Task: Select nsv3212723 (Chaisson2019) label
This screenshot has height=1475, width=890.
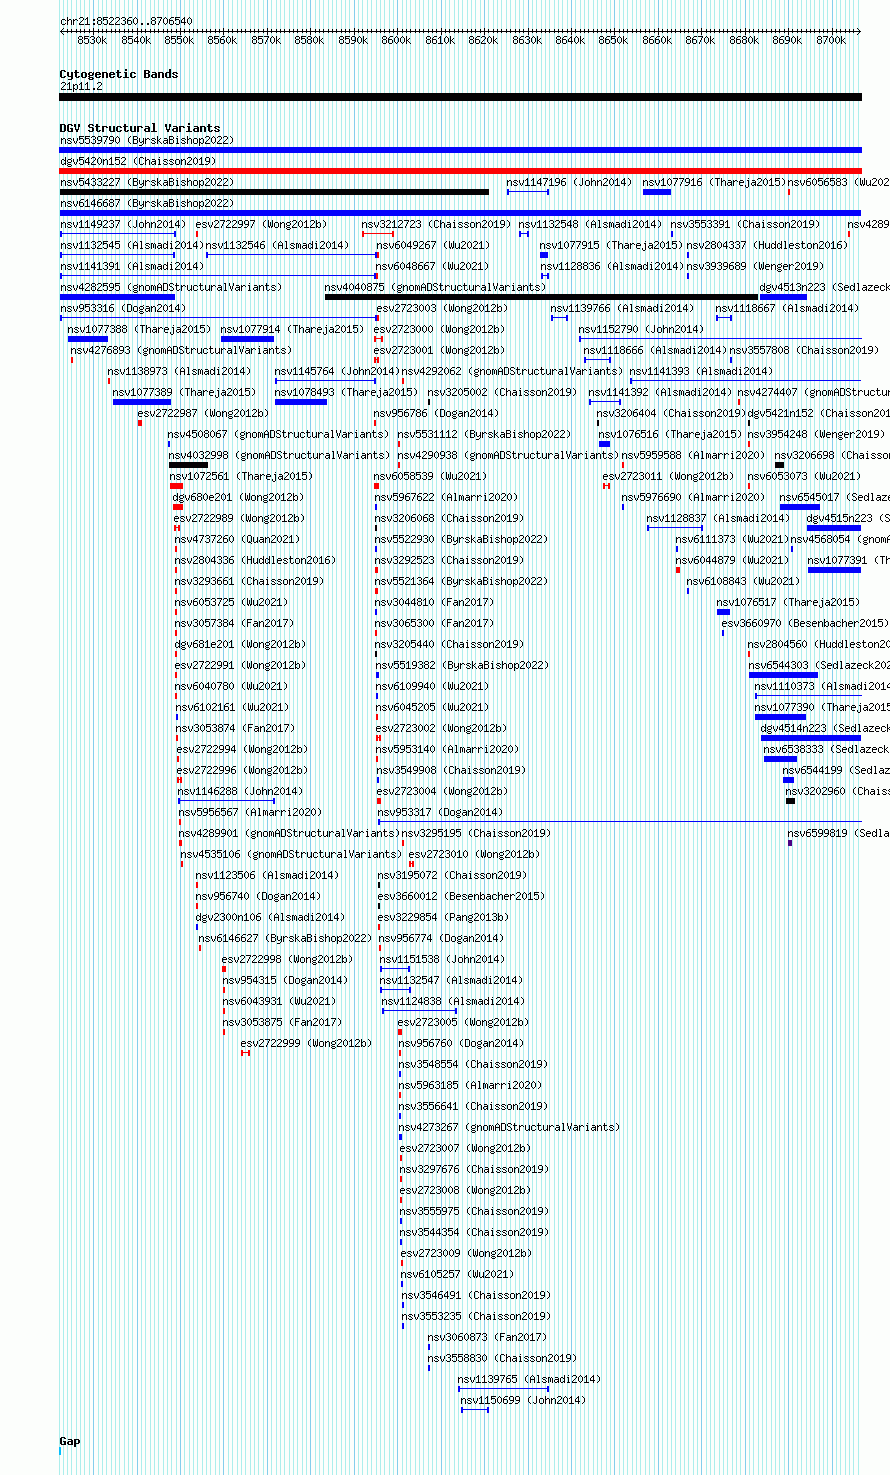Action: point(436,224)
